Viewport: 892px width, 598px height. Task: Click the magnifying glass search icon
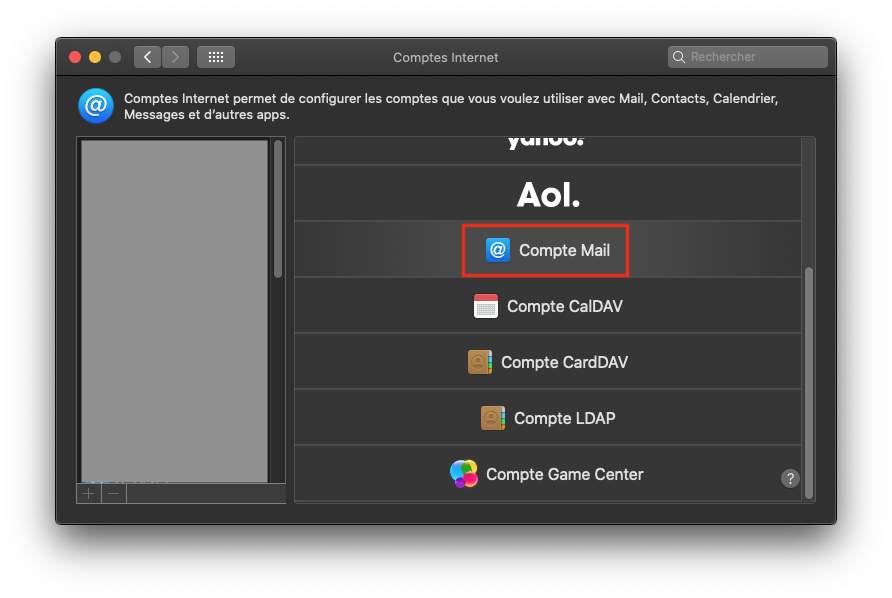(680, 57)
